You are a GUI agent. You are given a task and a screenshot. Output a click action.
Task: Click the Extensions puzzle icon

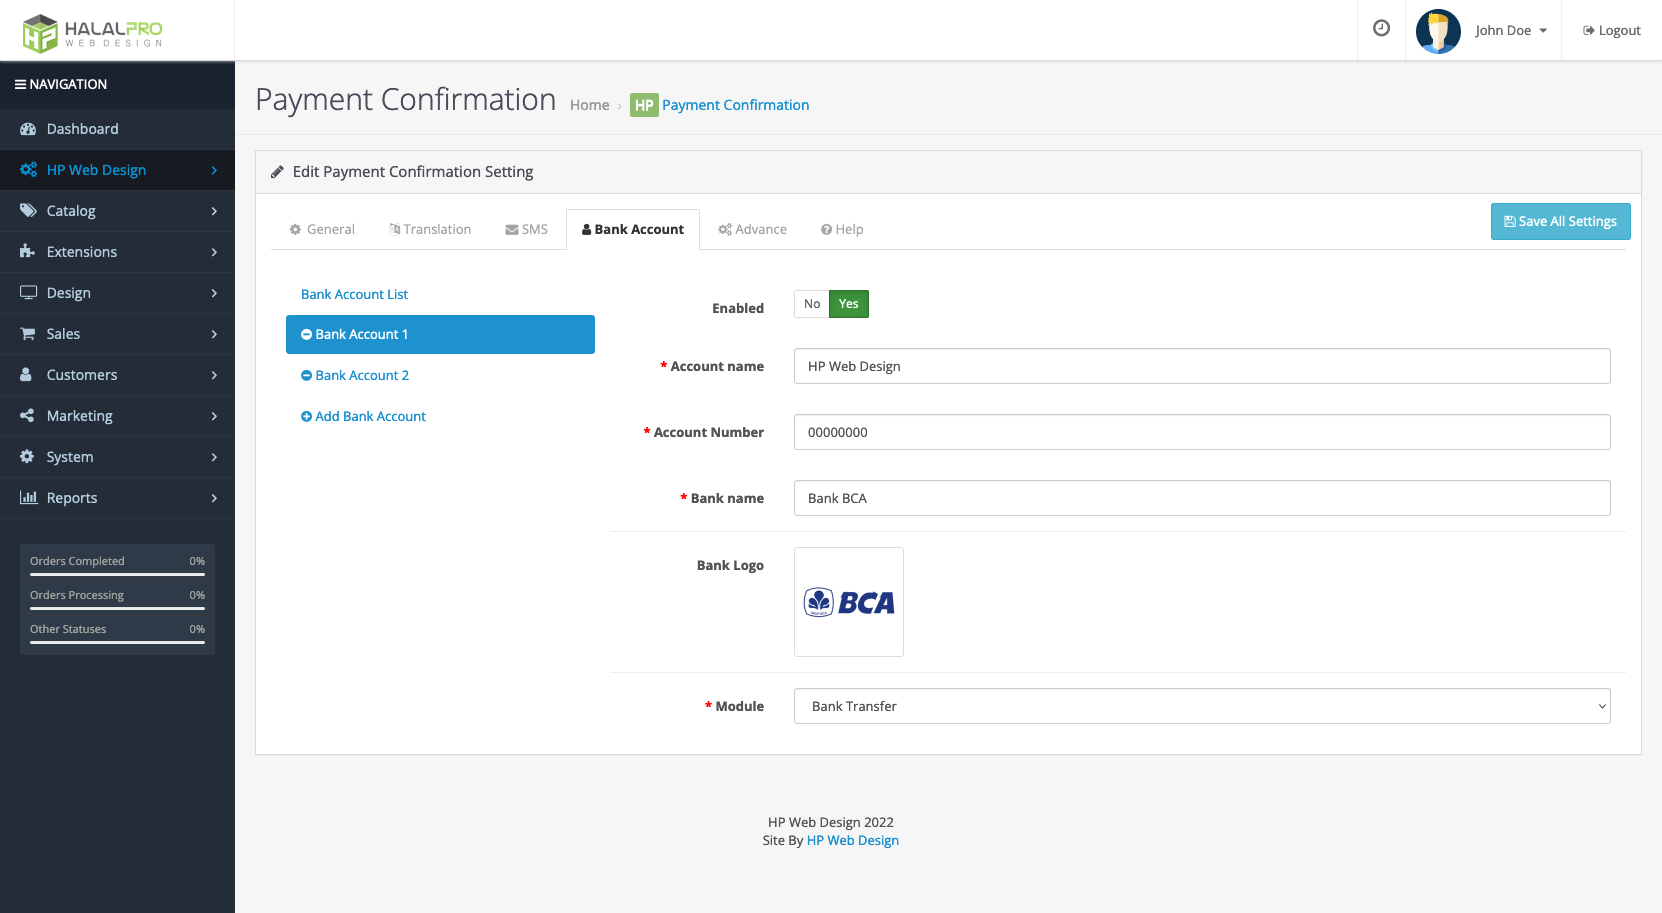tap(28, 252)
